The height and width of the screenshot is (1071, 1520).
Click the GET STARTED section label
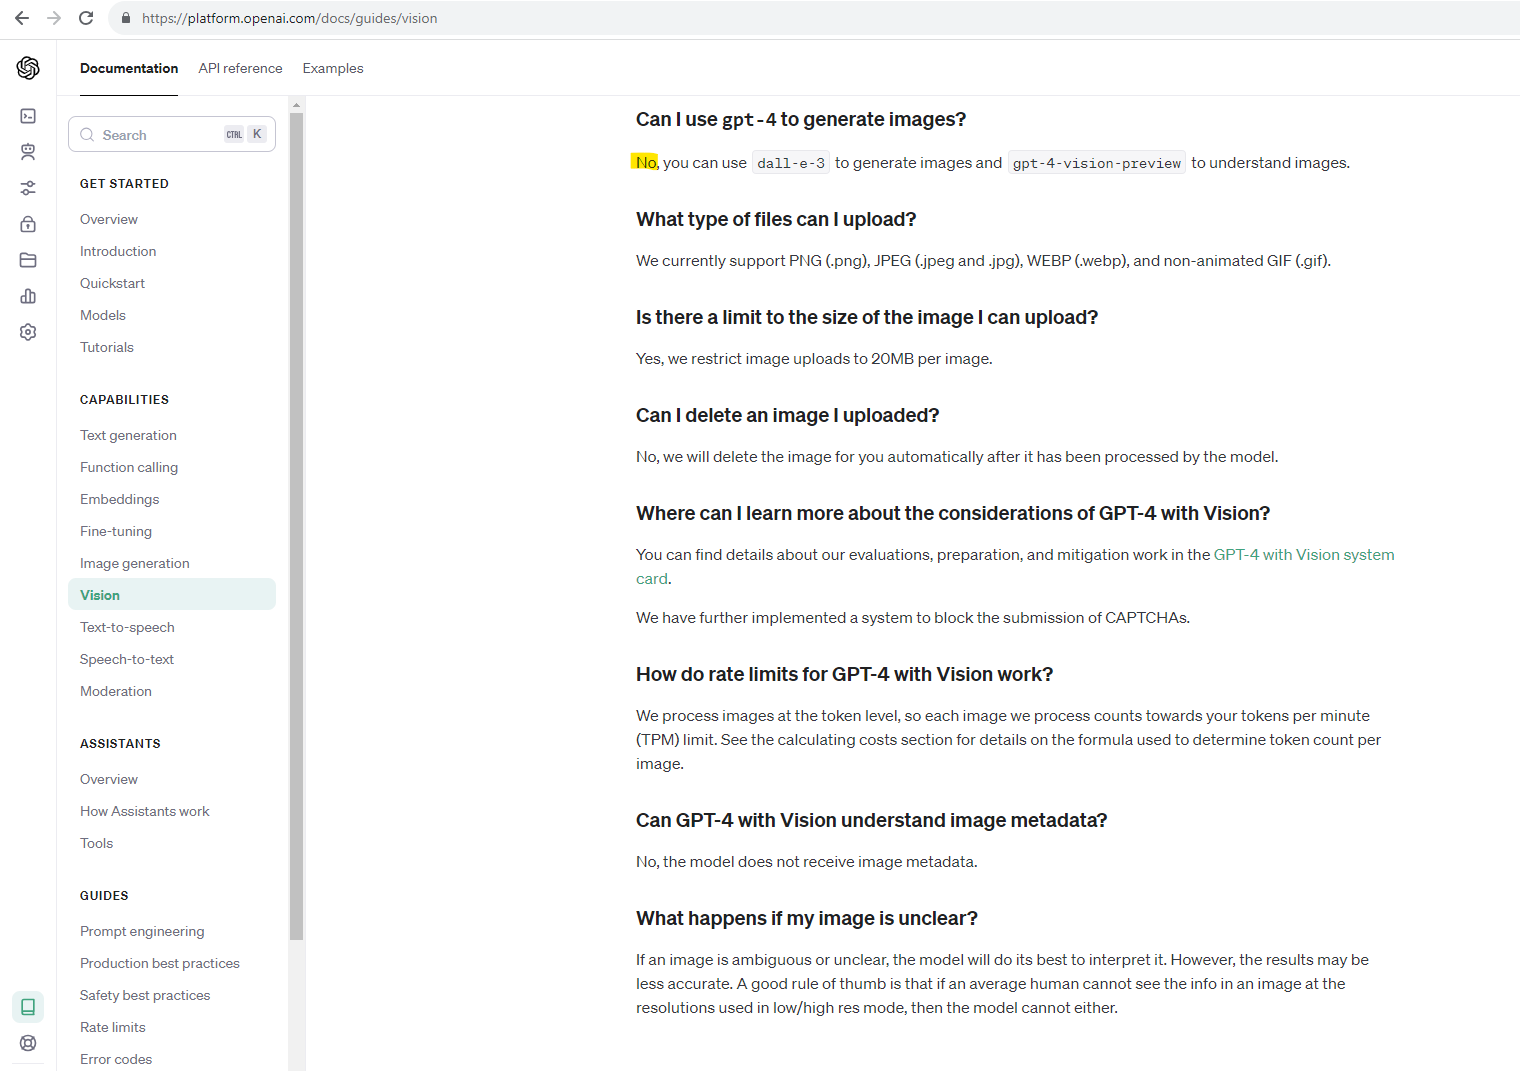click(x=124, y=184)
